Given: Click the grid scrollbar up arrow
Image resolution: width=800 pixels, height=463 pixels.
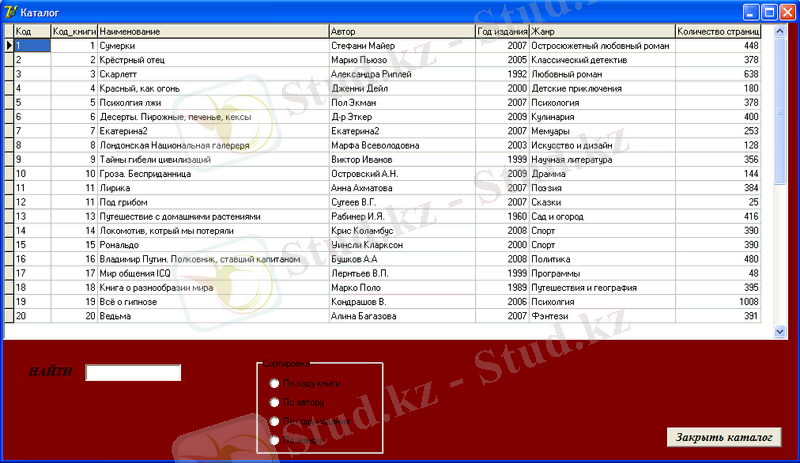Looking at the screenshot, I should (x=780, y=31).
